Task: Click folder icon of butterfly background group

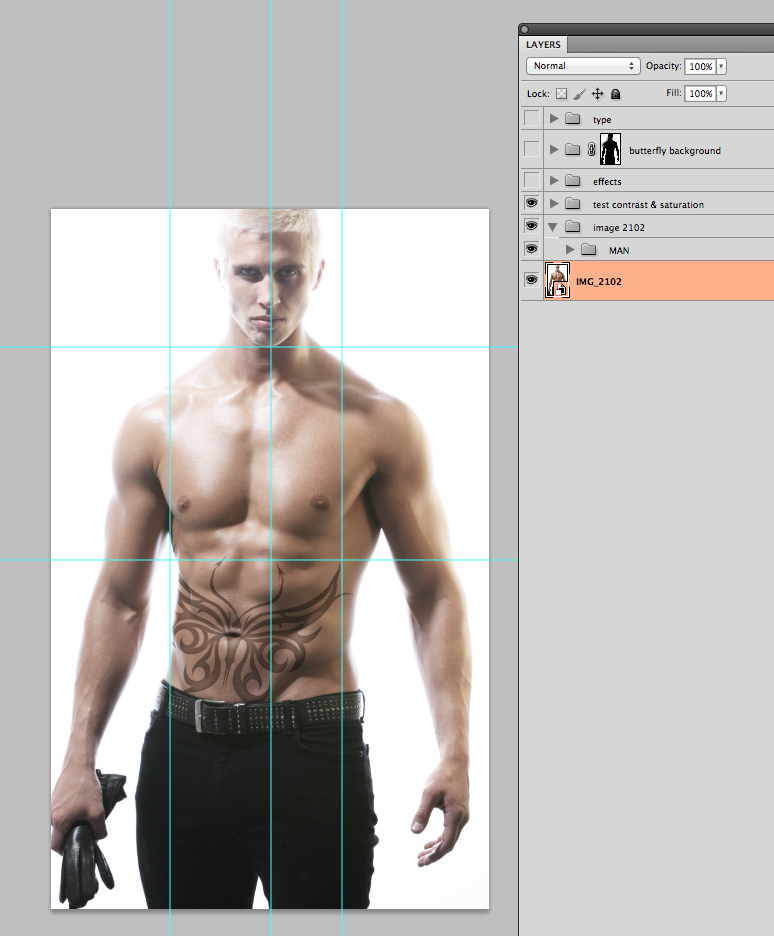Action: 573,149
